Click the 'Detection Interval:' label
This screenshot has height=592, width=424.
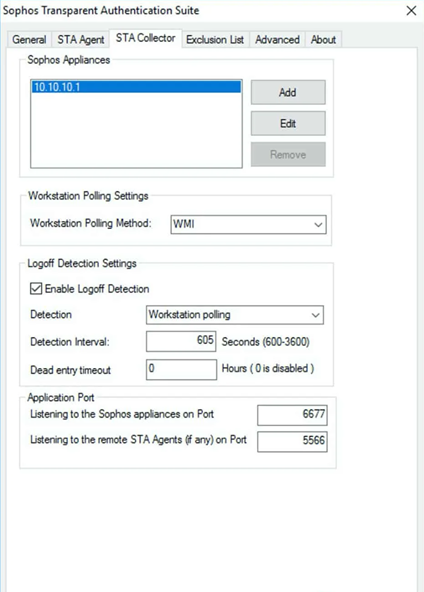click(69, 342)
